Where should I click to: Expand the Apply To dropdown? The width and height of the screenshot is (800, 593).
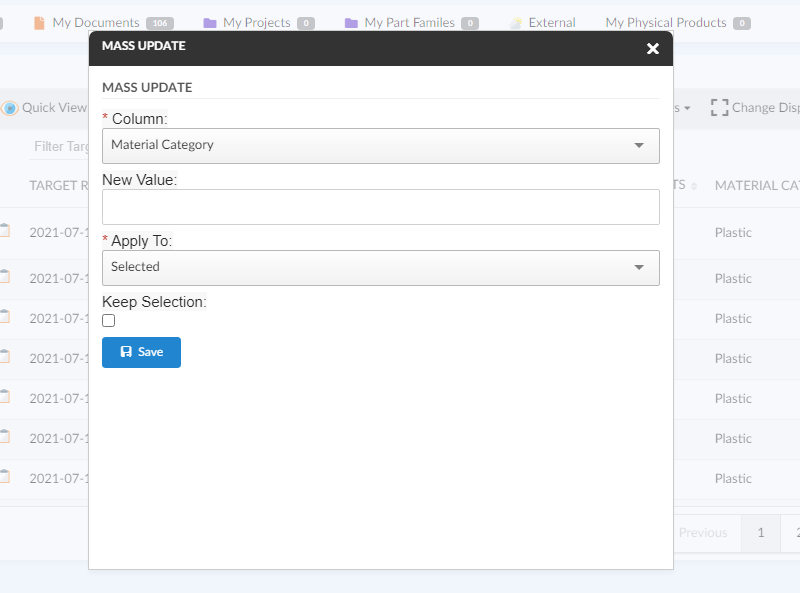tap(380, 268)
